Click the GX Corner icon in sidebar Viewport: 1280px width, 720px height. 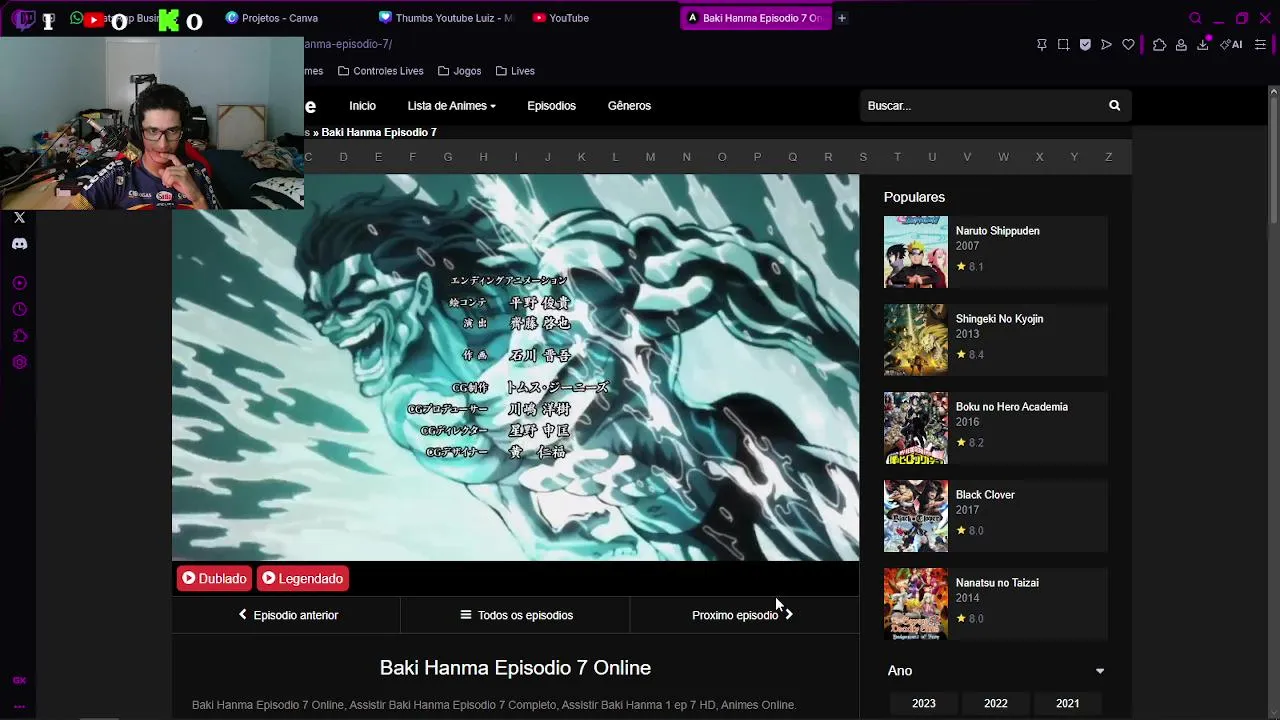click(19, 680)
